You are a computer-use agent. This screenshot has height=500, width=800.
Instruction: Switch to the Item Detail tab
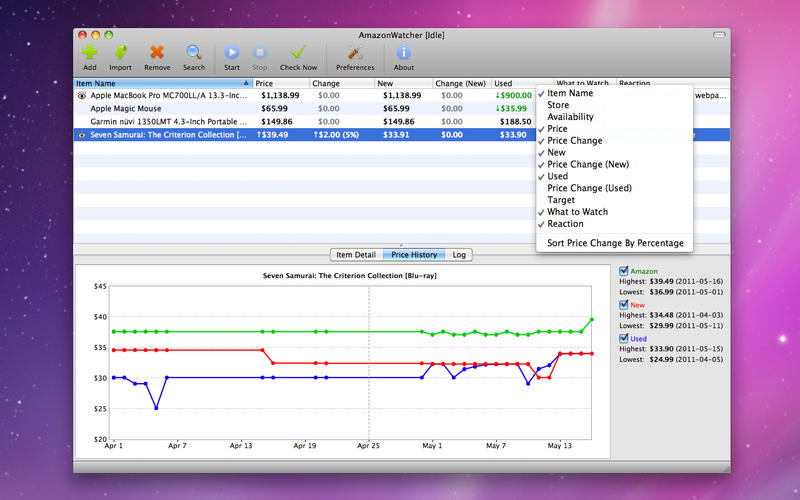pyautogui.click(x=356, y=255)
